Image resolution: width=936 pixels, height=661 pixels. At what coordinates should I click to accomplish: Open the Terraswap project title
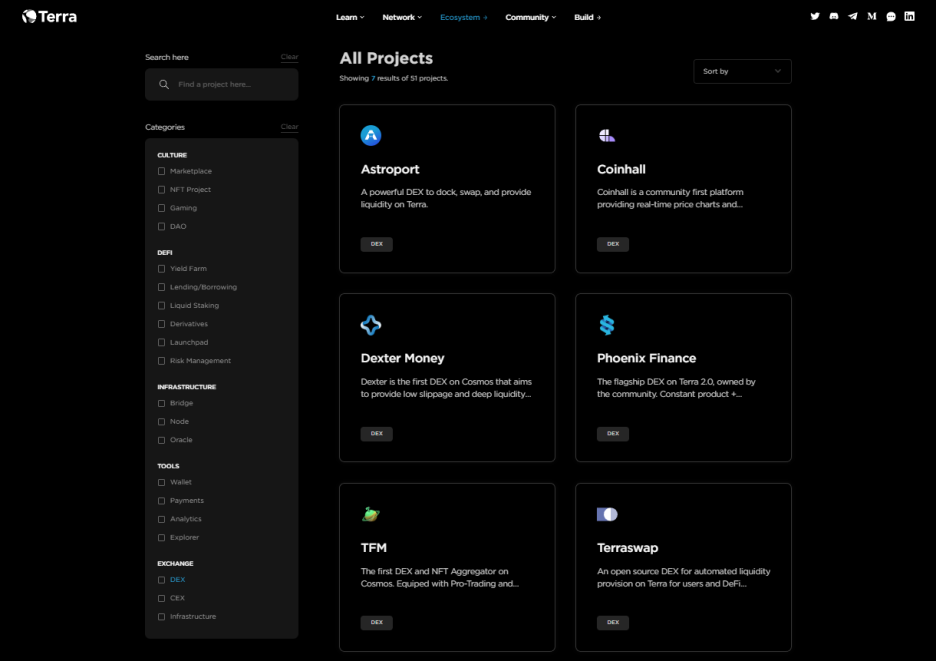point(627,548)
